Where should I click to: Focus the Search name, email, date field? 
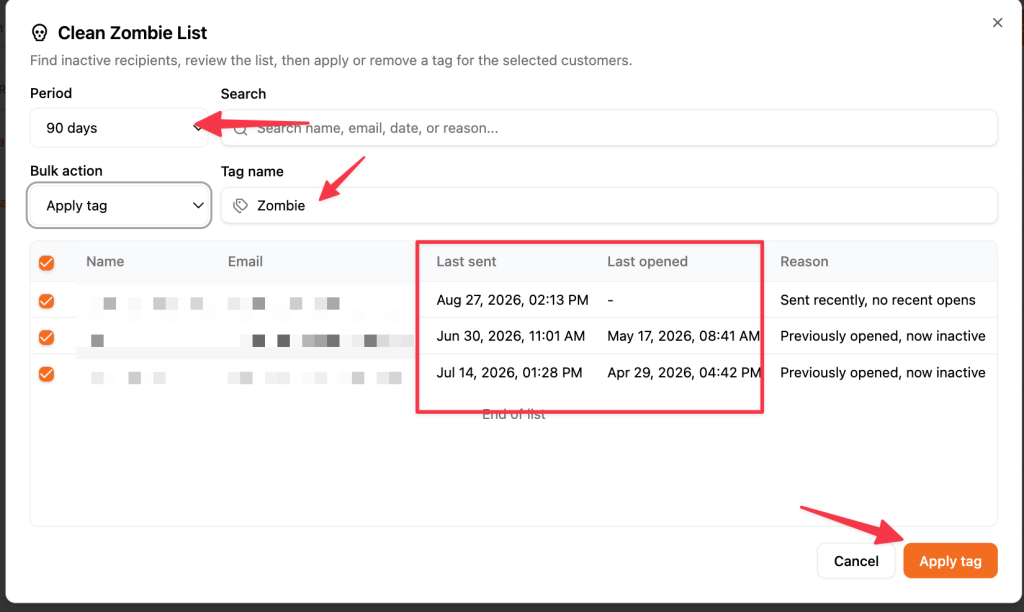coord(609,128)
